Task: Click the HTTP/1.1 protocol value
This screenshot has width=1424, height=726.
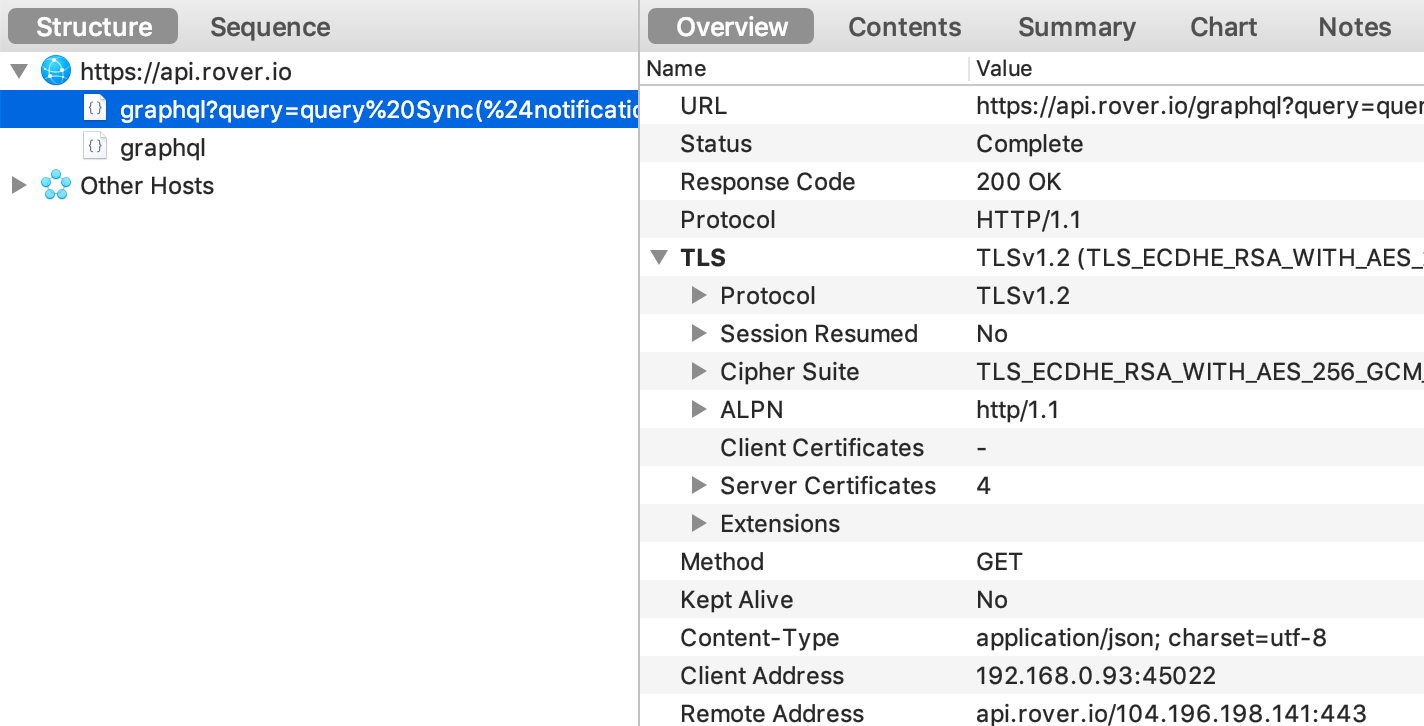Action: 1028,220
